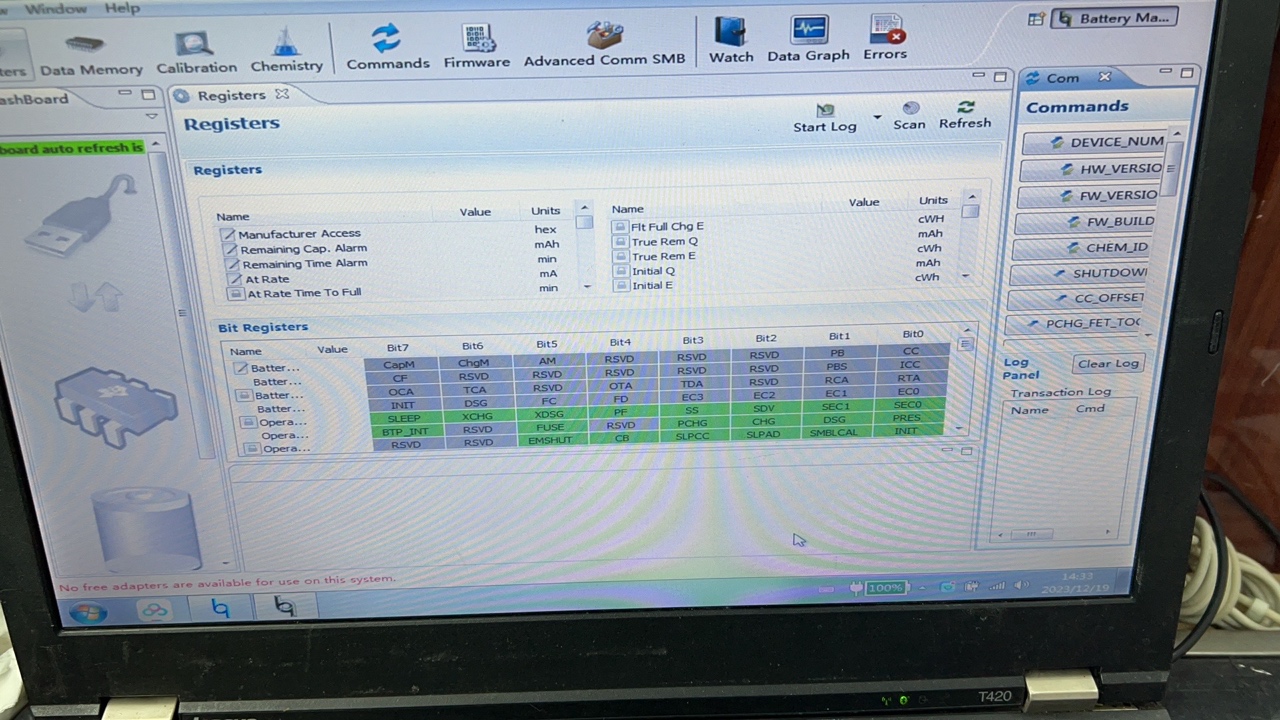The image size is (1280, 720).
Task: Toggle At Rate Time To Full icon
Action: [235, 294]
